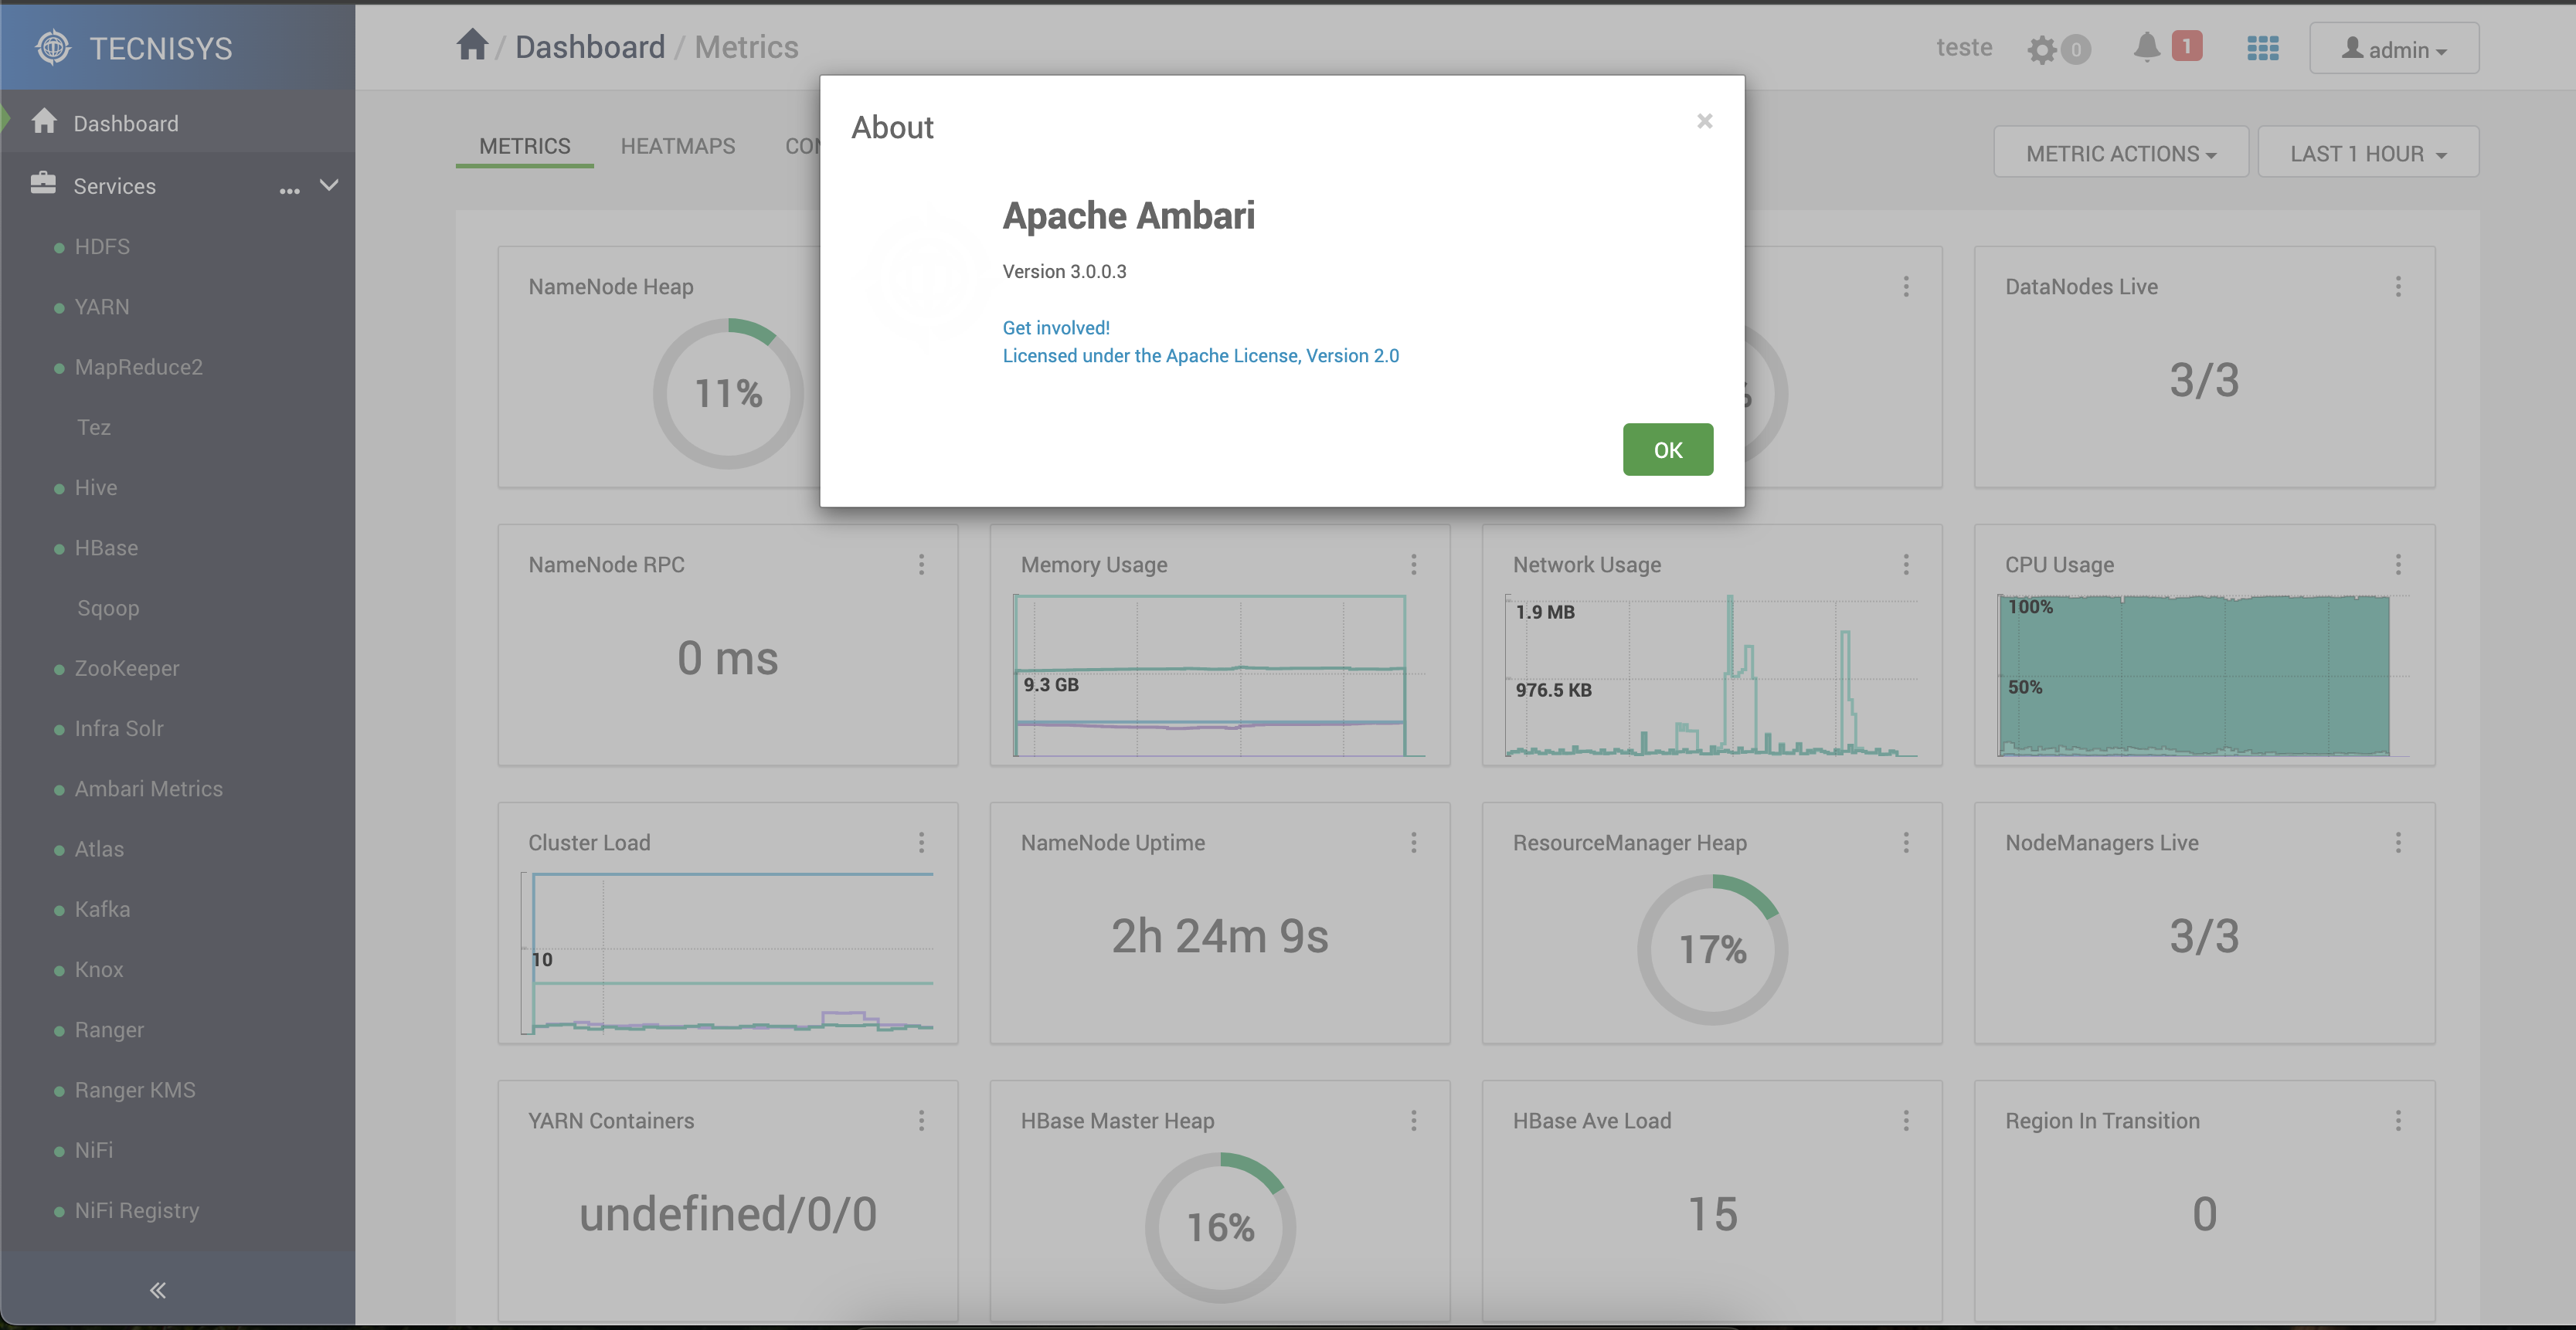Click the NameNode Heap 11% gauge

pyautogui.click(x=729, y=394)
